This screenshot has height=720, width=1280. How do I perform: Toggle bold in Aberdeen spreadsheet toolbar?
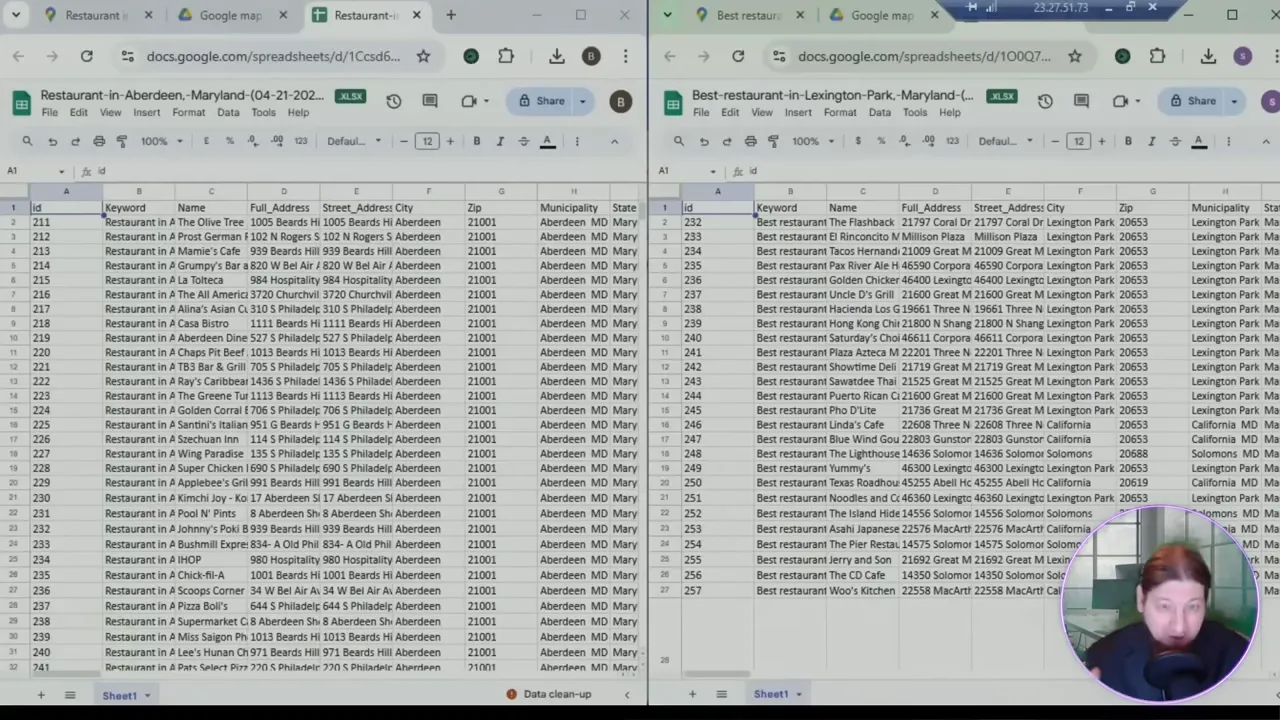(477, 141)
